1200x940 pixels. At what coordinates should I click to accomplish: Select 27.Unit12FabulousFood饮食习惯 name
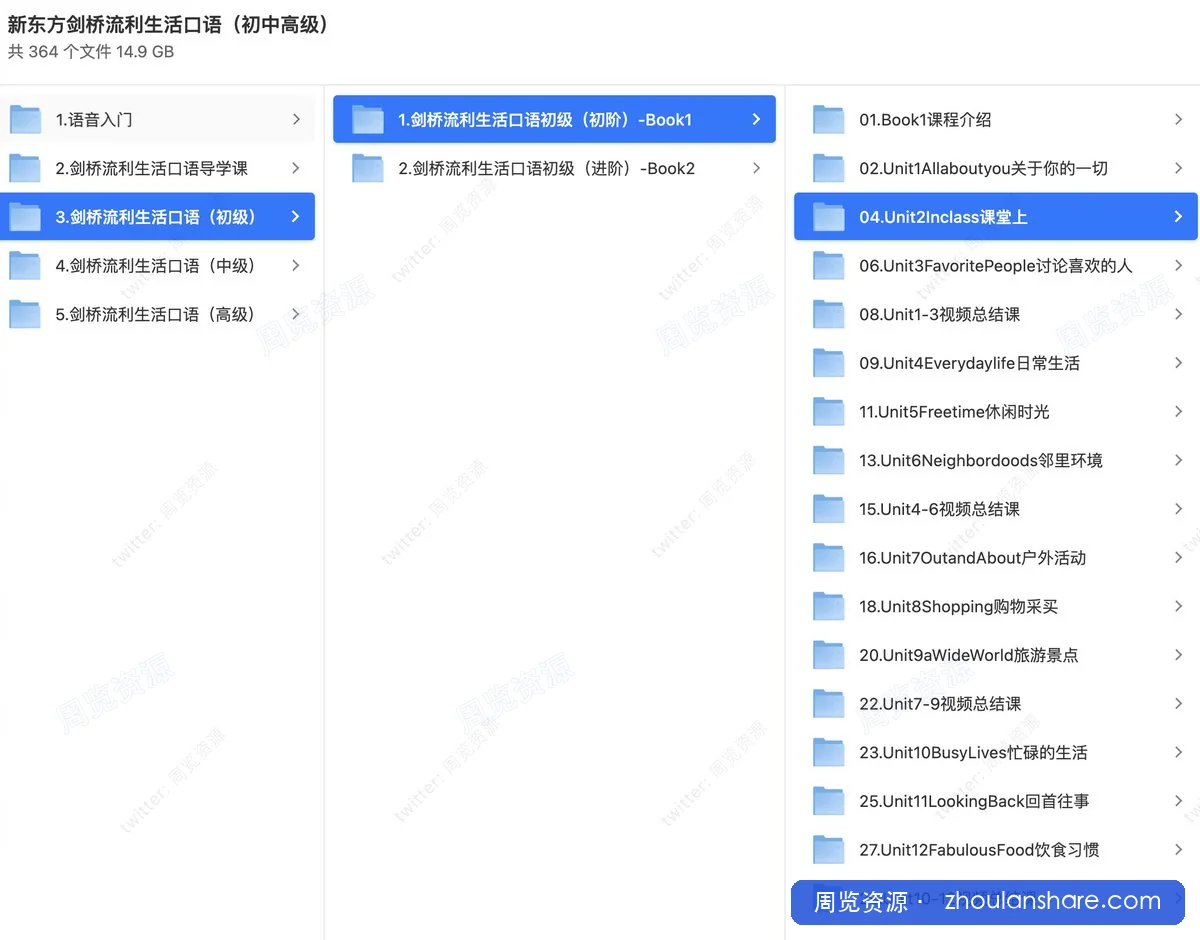(979, 850)
